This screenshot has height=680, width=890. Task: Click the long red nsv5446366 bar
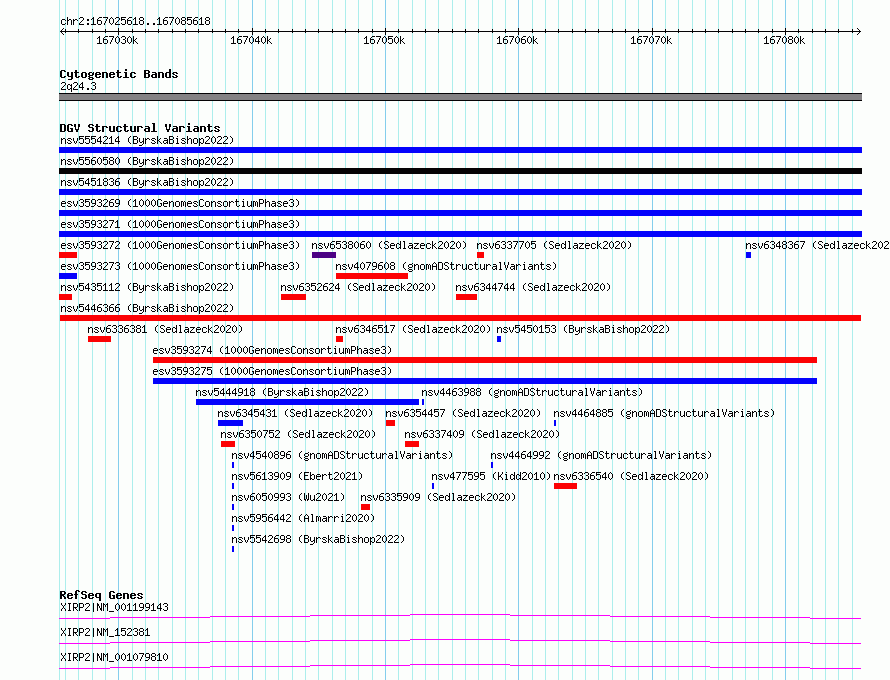tap(460, 318)
